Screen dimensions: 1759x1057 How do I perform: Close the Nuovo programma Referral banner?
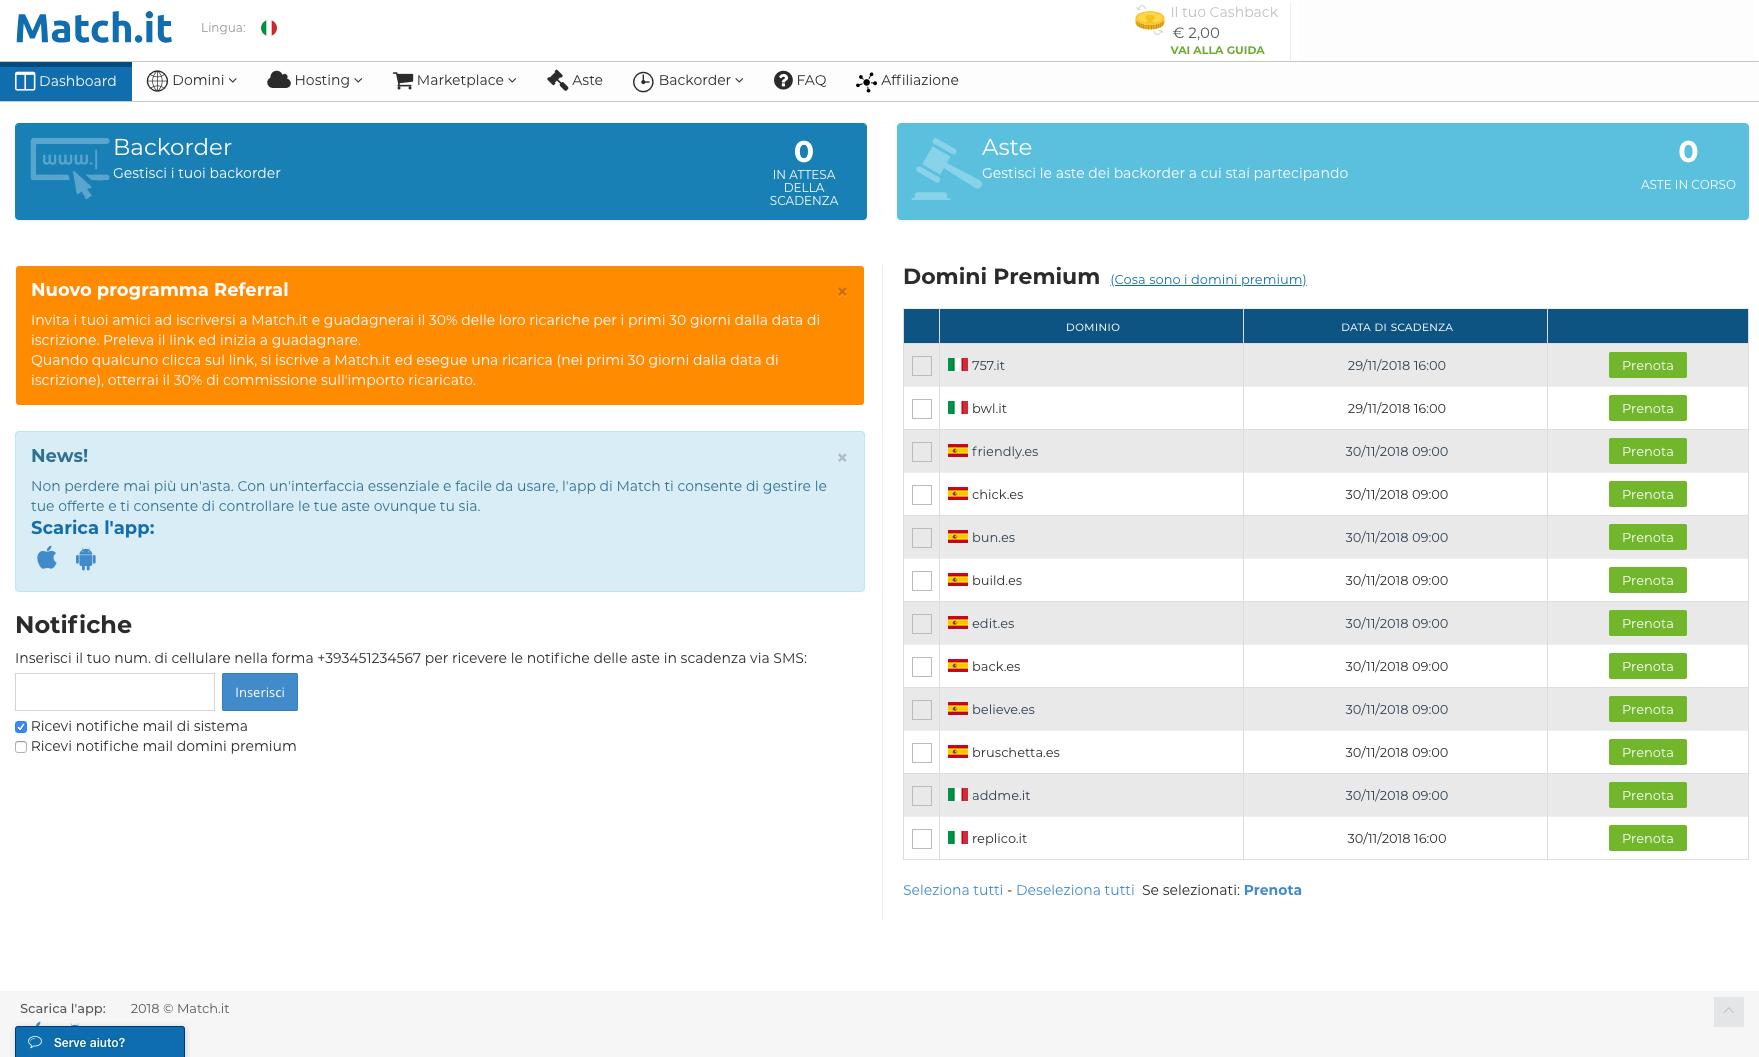(x=842, y=292)
